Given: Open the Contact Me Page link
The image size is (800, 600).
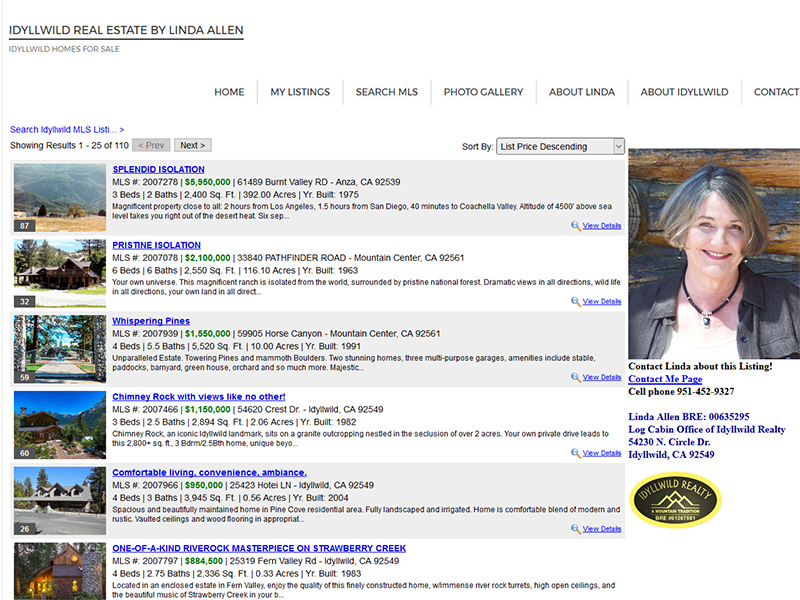Looking at the screenshot, I should click(665, 379).
